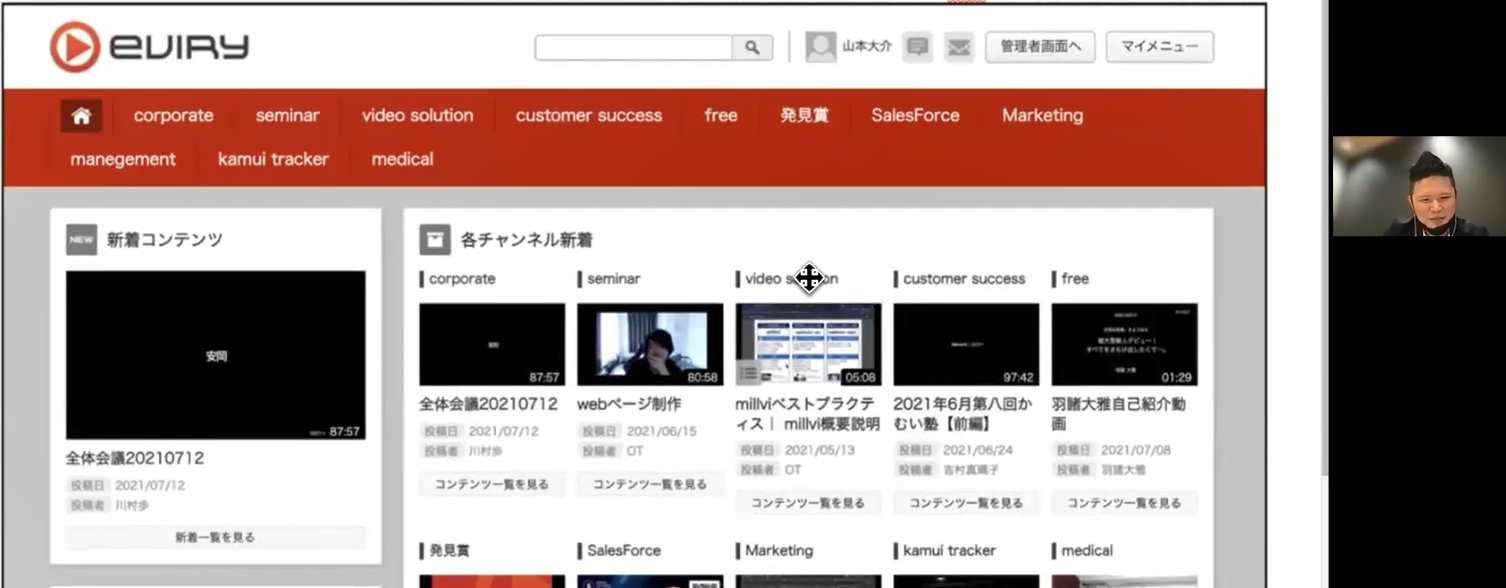Screen dimensions: 1506x588
Task: Click the Eviry logo
Action: (x=148, y=45)
